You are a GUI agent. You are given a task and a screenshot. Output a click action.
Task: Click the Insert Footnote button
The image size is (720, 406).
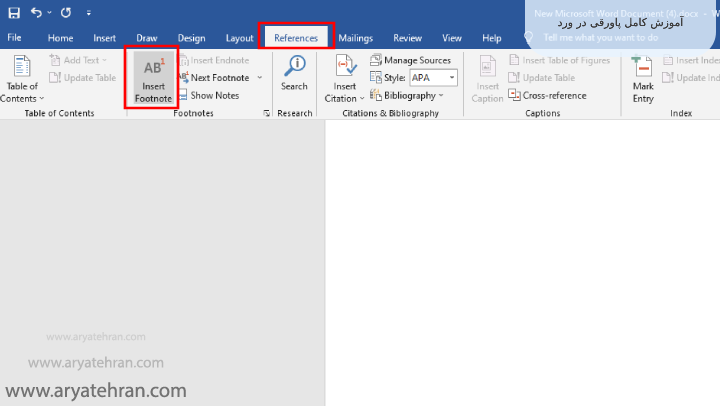click(153, 78)
